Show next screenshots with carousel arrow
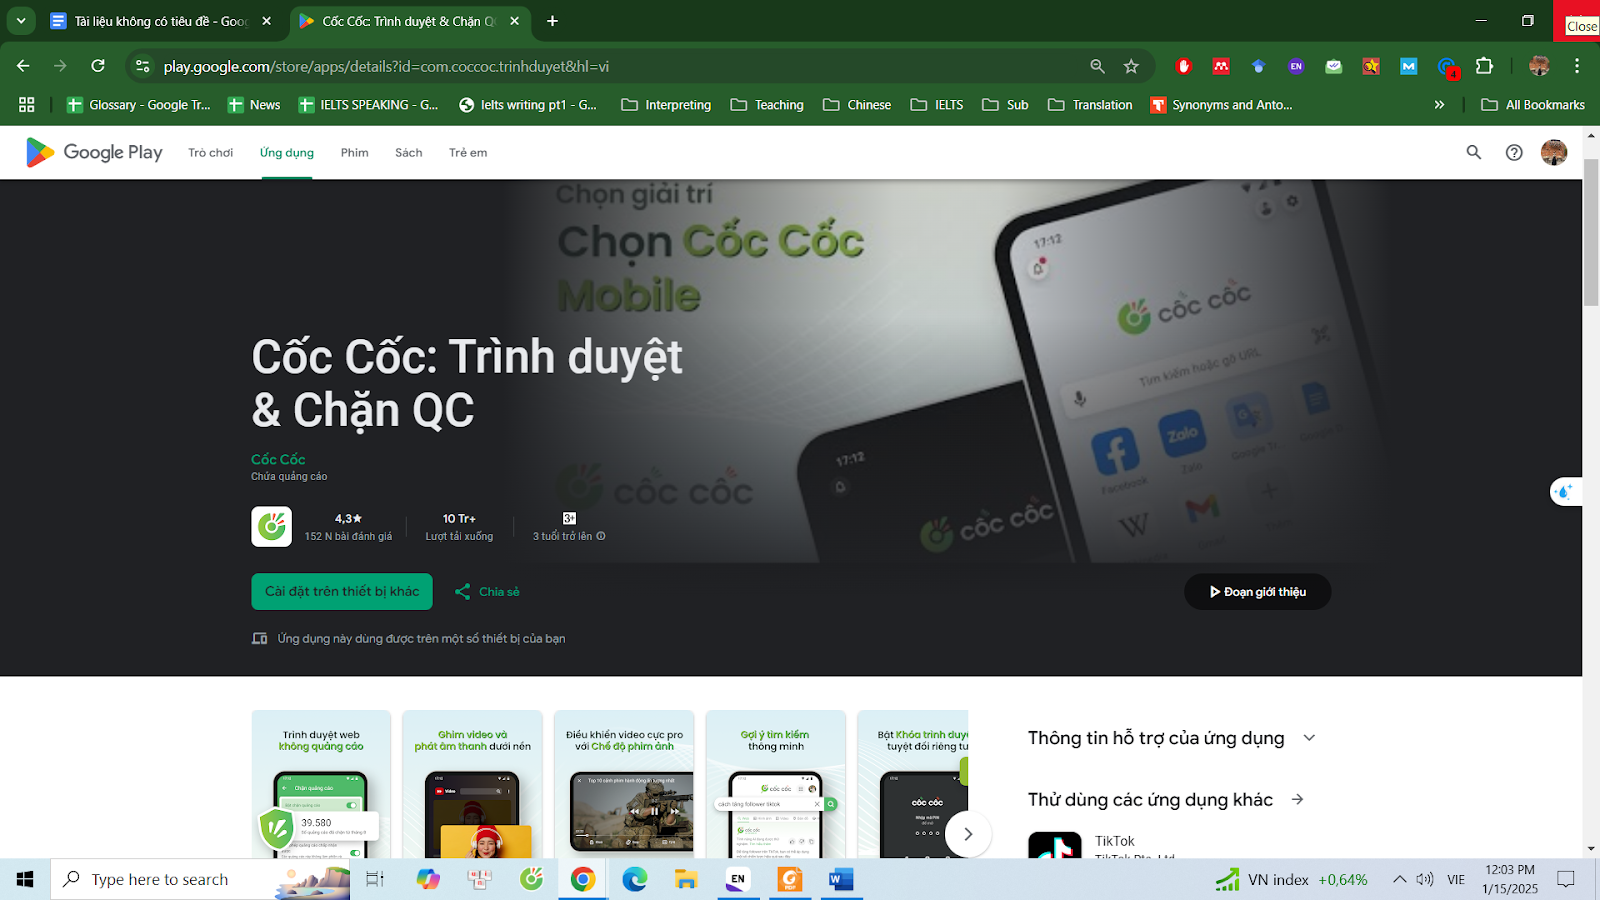1600x900 pixels. point(967,834)
